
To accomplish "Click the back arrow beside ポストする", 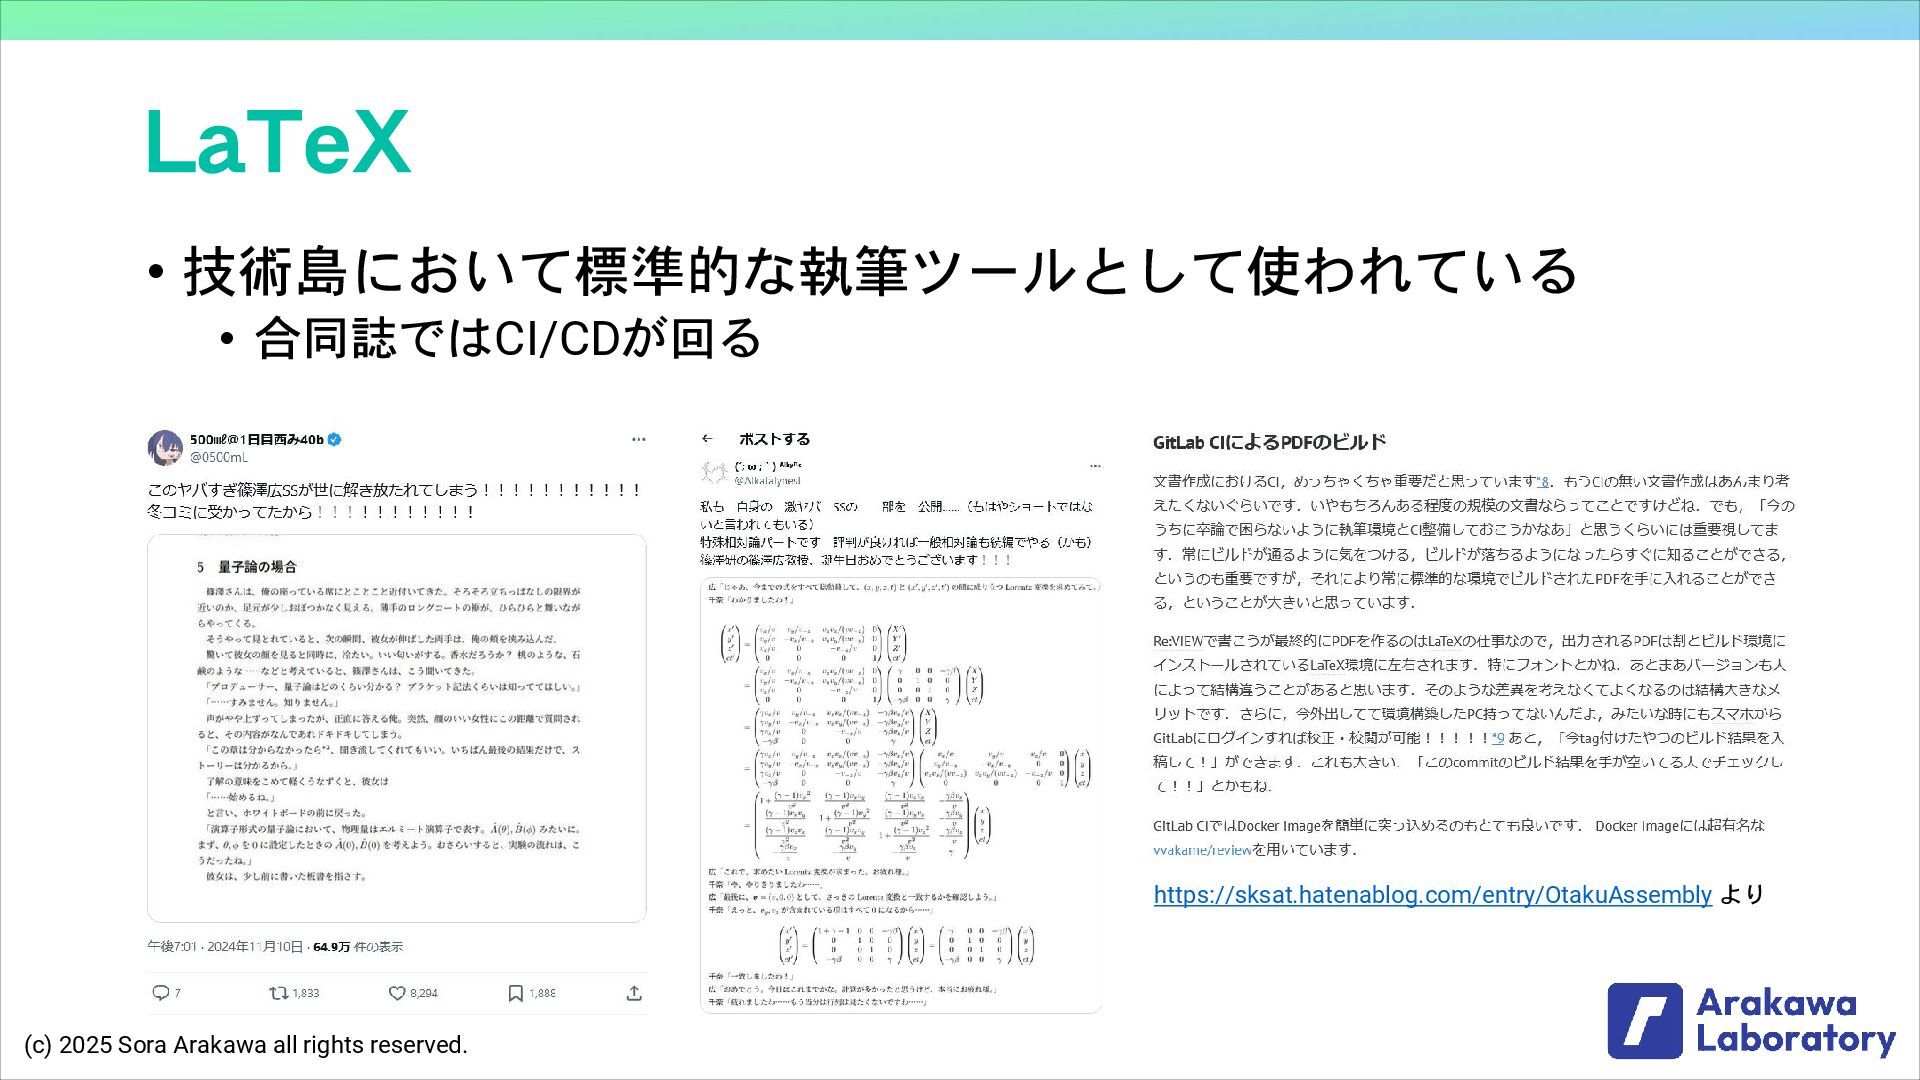I will pyautogui.click(x=708, y=439).
